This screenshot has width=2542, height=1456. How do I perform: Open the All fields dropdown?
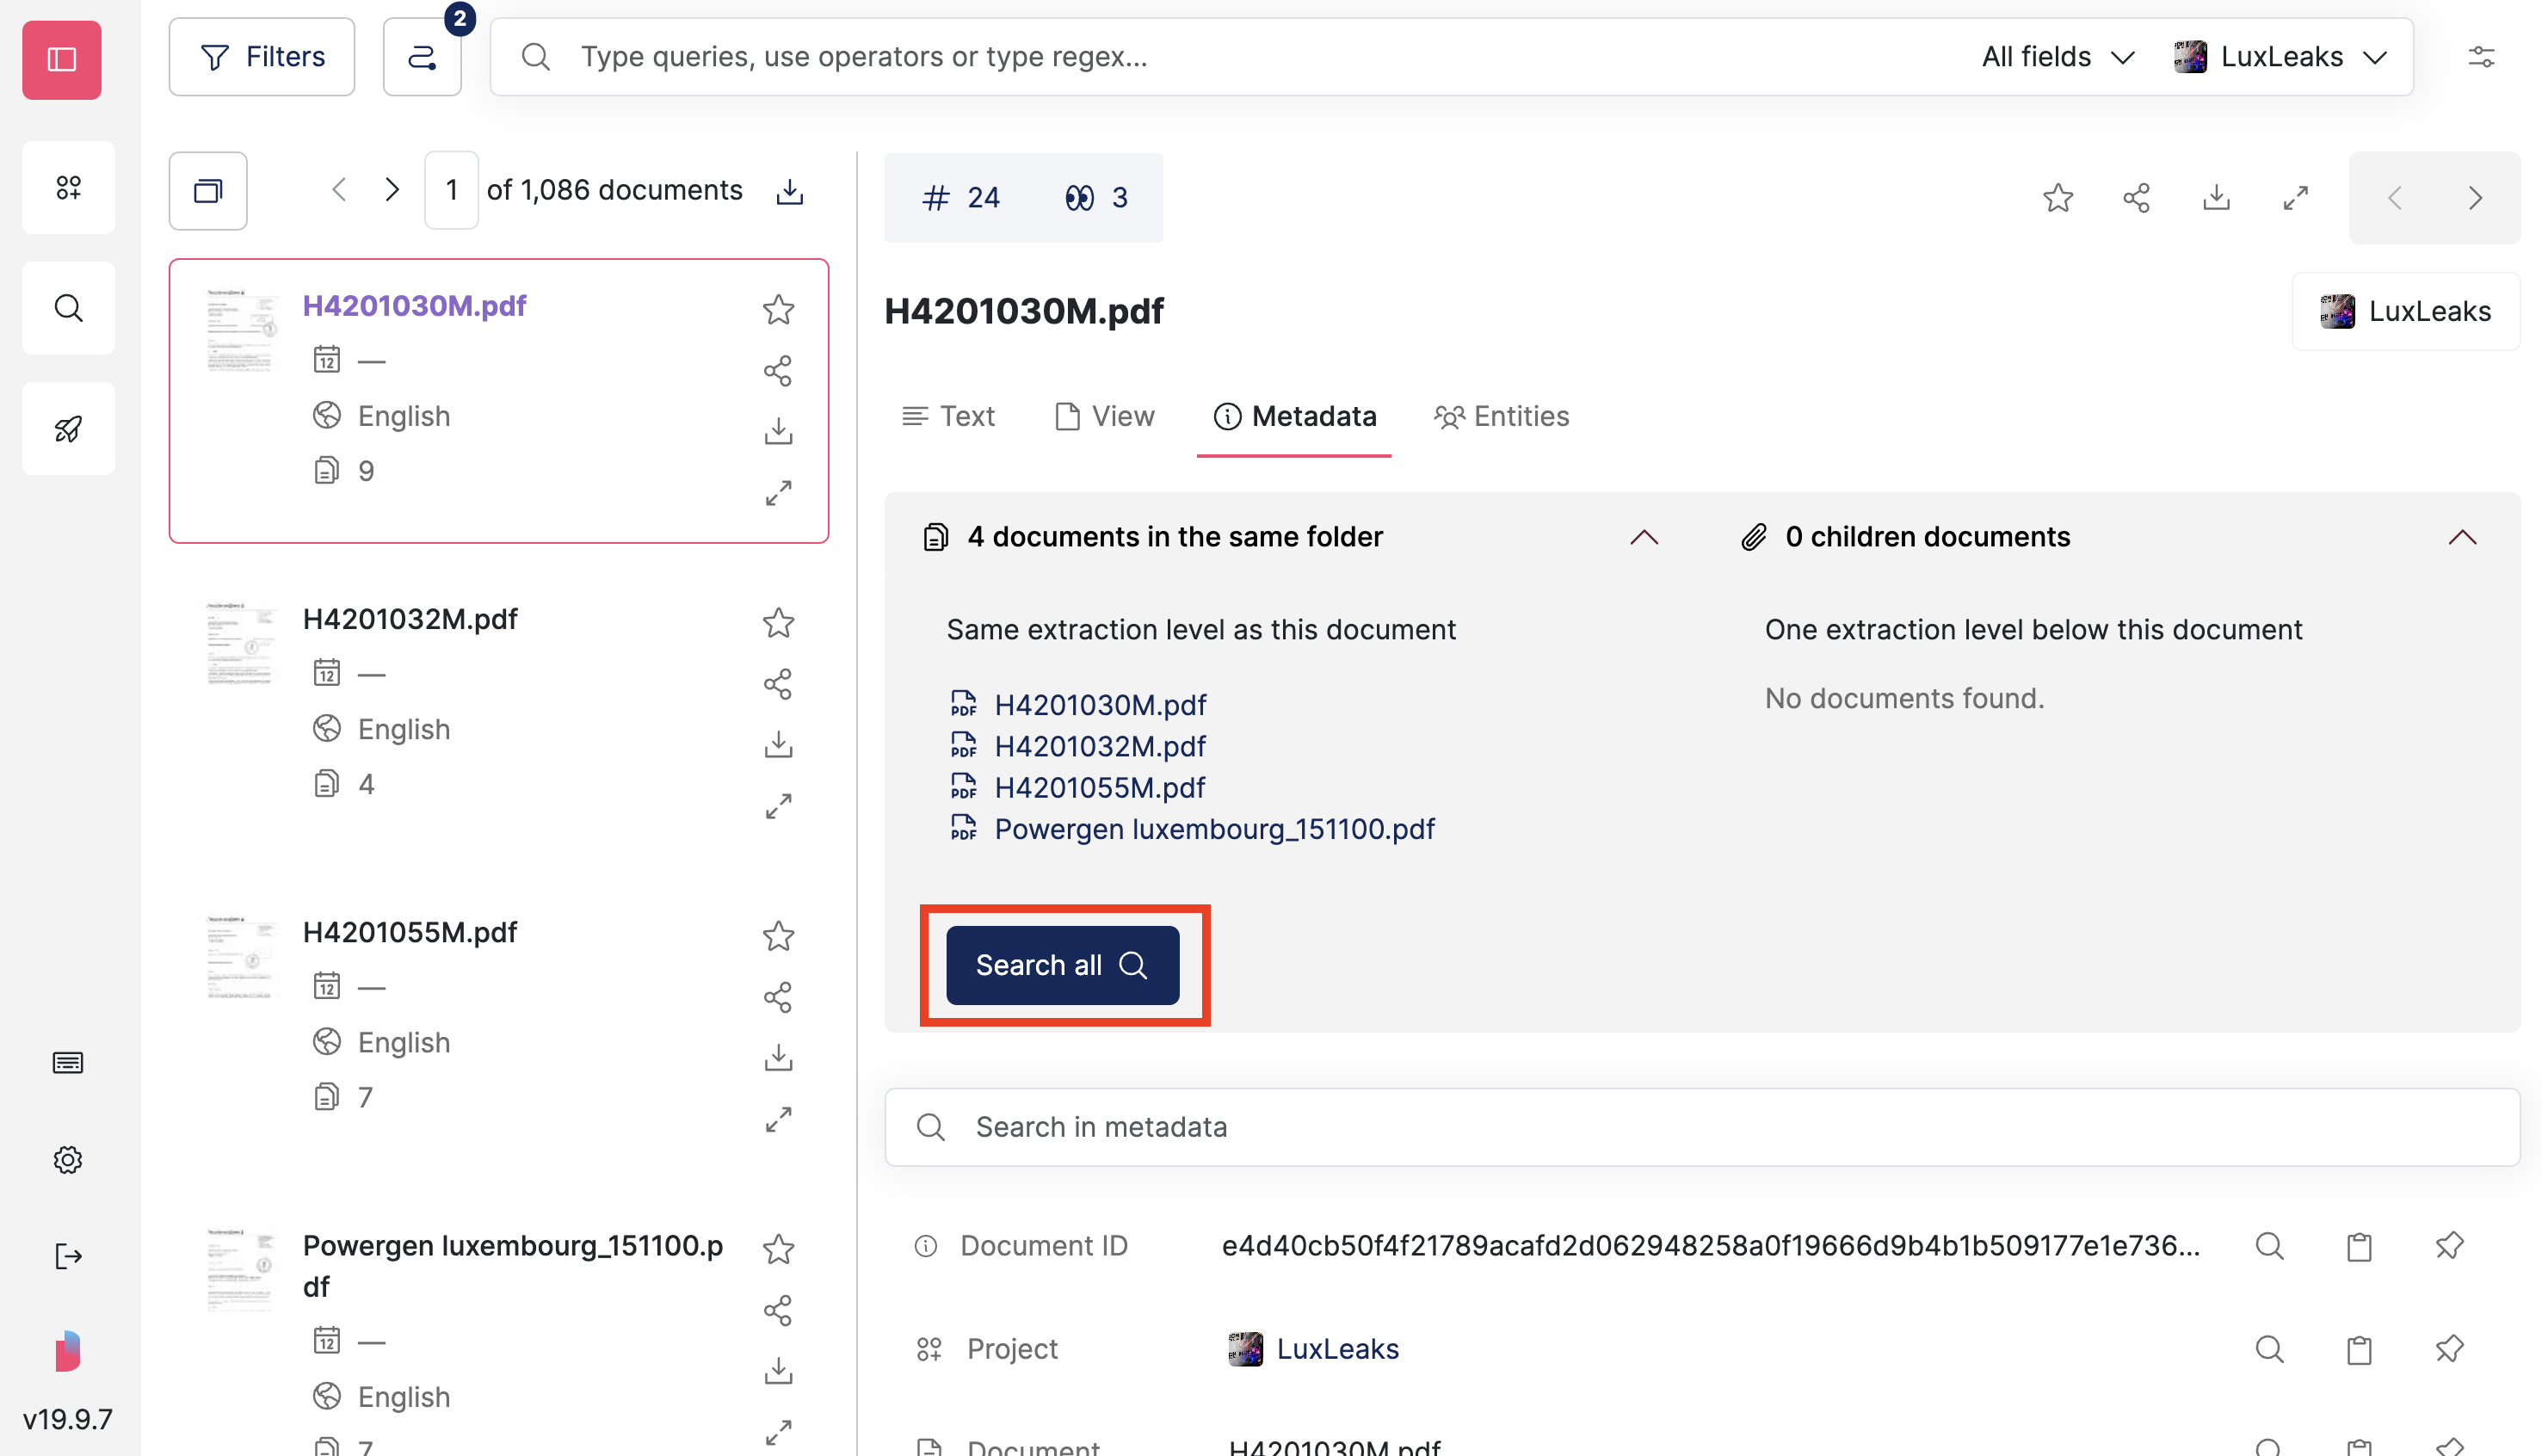point(2057,57)
